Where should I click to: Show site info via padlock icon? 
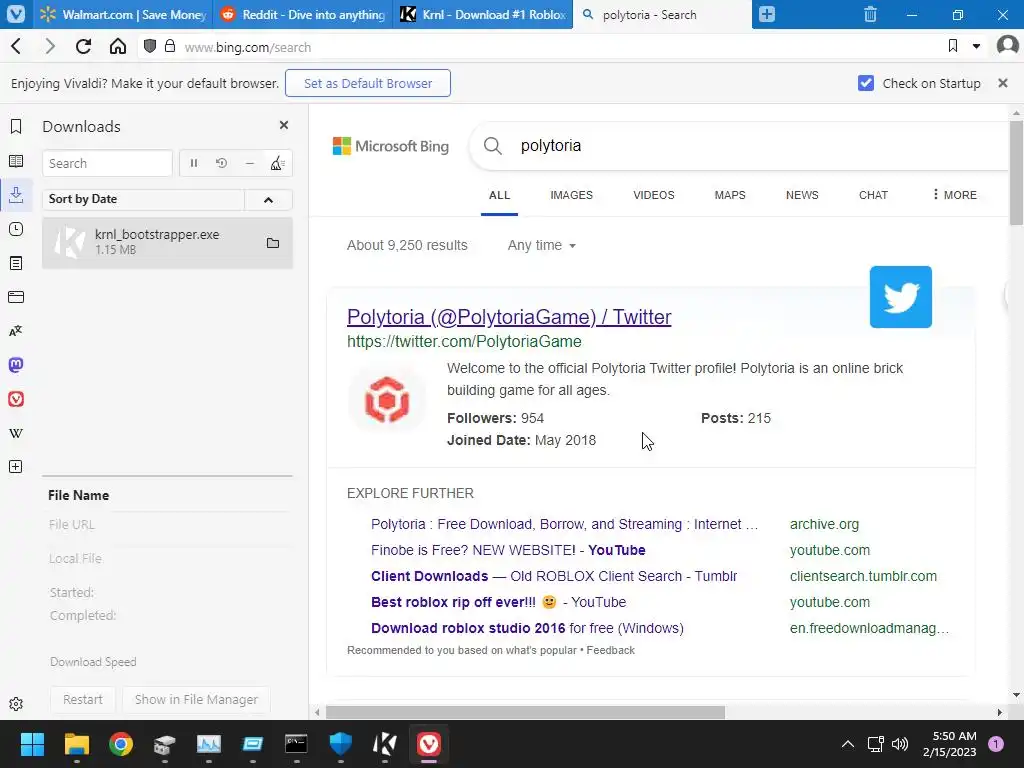pos(170,46)
